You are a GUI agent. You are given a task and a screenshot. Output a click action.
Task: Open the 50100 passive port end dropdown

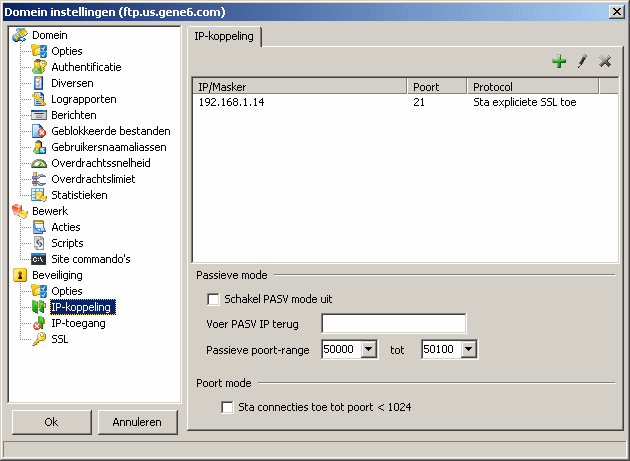pyautogui.click(x=468, y=349)
